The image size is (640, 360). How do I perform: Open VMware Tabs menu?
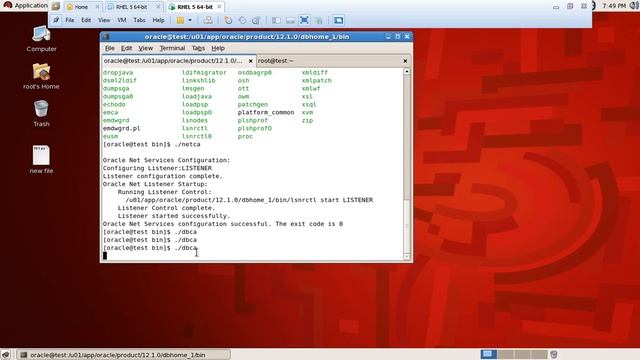[x=139, y=20]
